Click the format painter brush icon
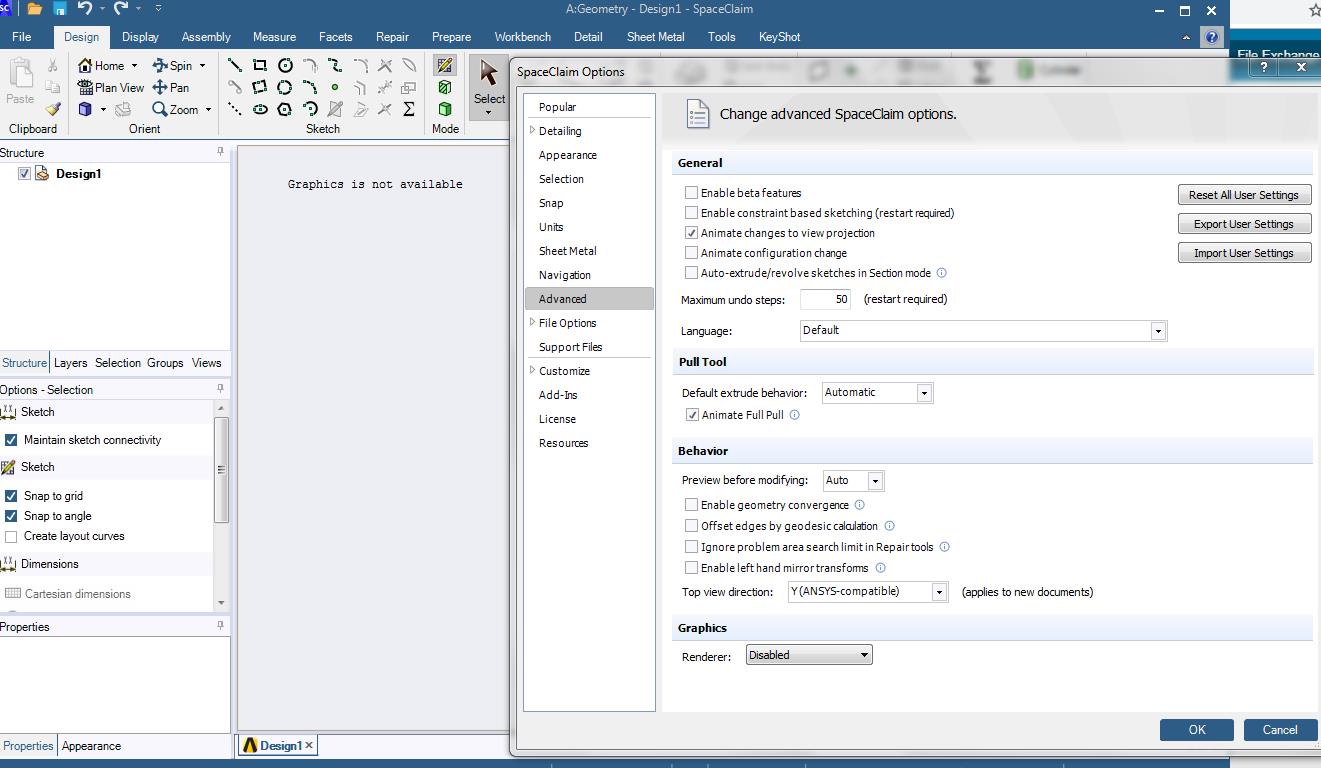The image size is (1321, 768). tap(53, 109)
